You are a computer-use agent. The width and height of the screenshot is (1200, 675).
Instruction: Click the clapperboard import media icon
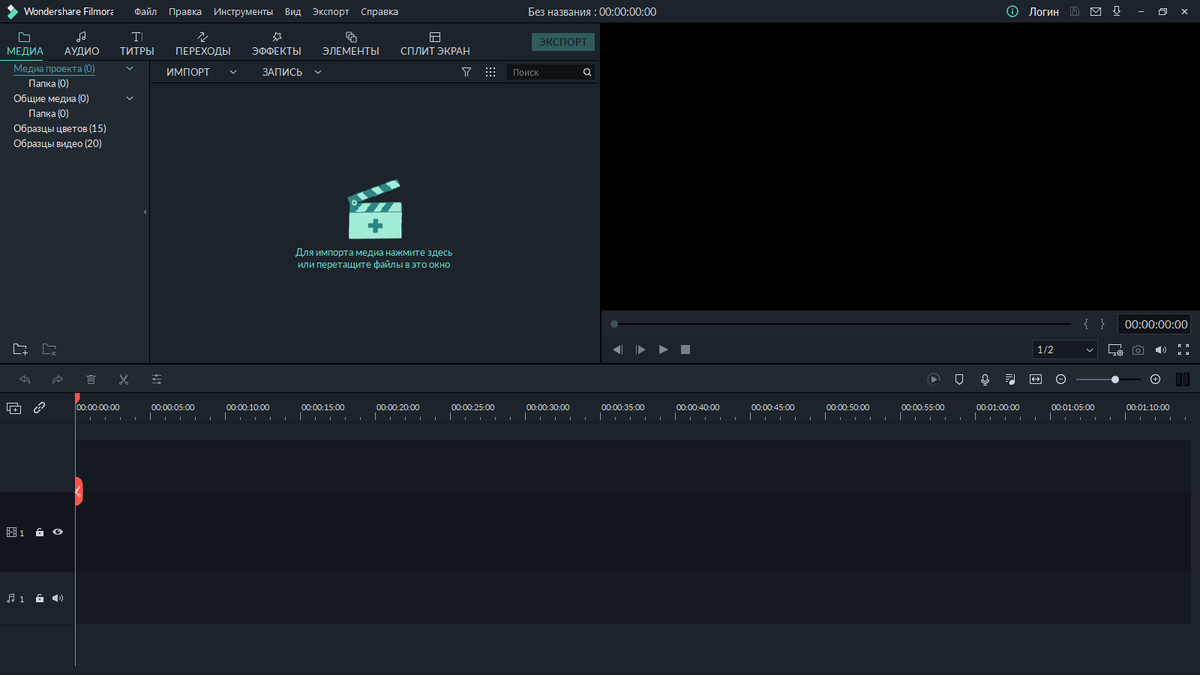375,209
